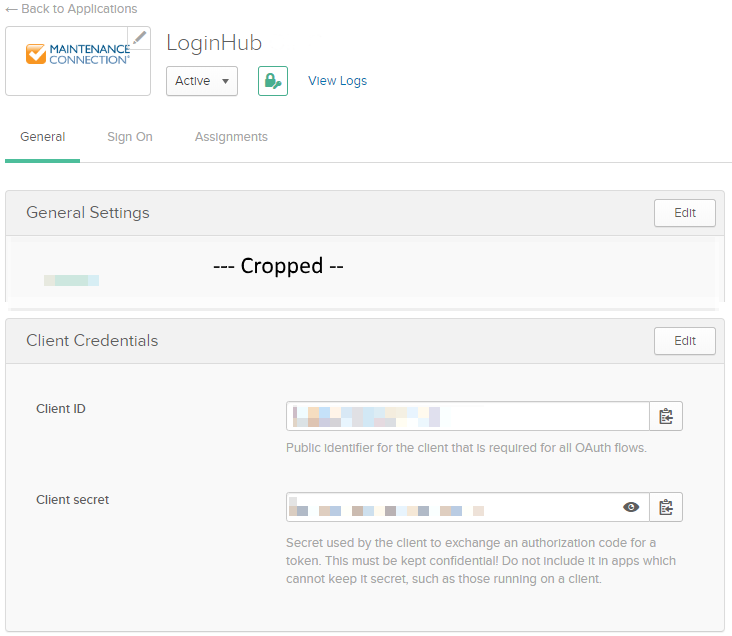Click the "General Settings" section heading
This screenshot has height=636, width=732.
click(x=88, y=212)
